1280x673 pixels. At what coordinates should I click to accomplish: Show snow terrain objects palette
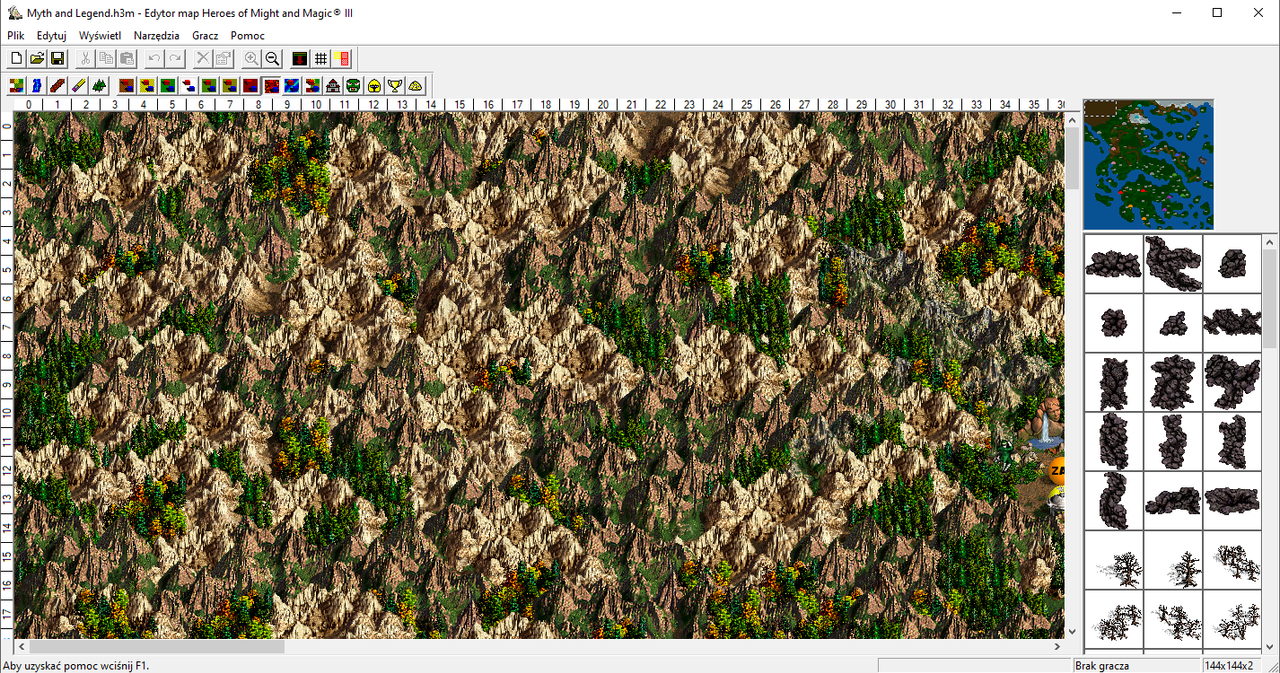(189, 86)
